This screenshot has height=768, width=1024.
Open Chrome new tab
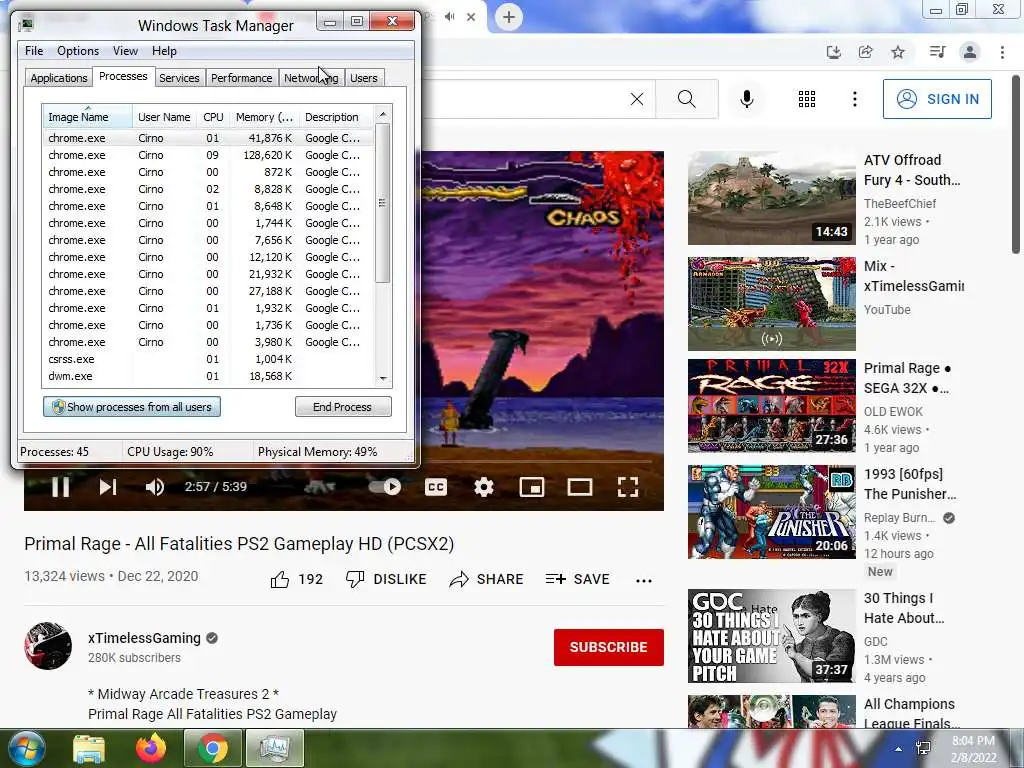[x=509, y=17]
